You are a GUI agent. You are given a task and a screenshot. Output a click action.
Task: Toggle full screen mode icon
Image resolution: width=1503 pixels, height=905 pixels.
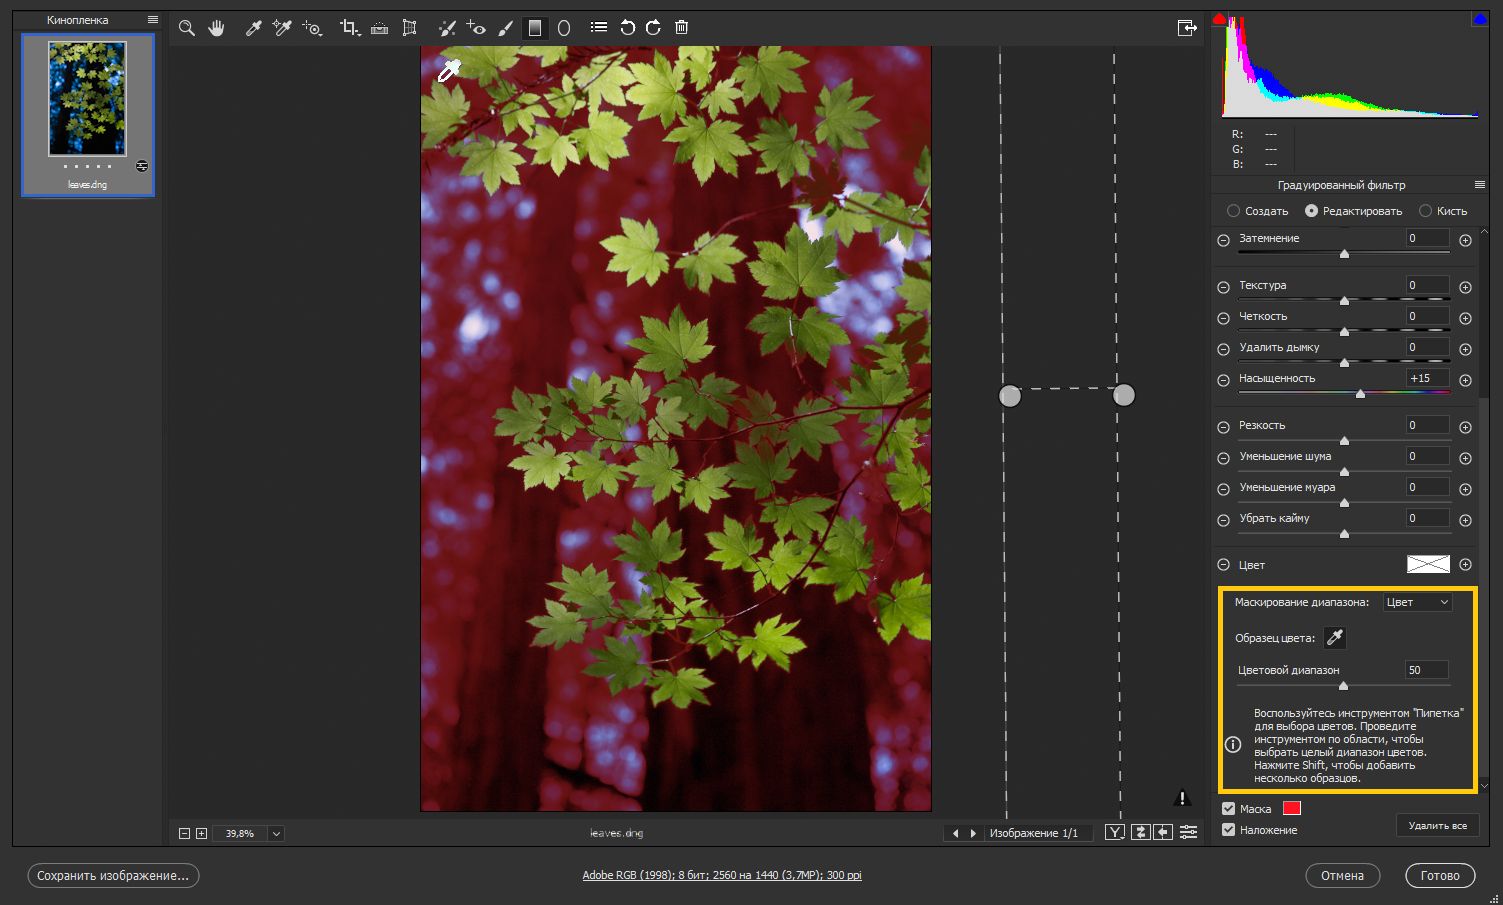[x=1187, y=28]
